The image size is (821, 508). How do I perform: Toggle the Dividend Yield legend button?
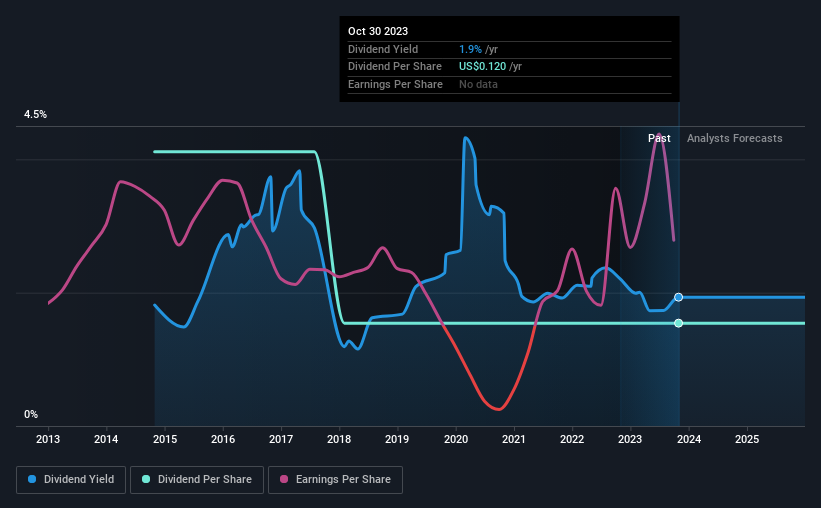tap(71, 480)
